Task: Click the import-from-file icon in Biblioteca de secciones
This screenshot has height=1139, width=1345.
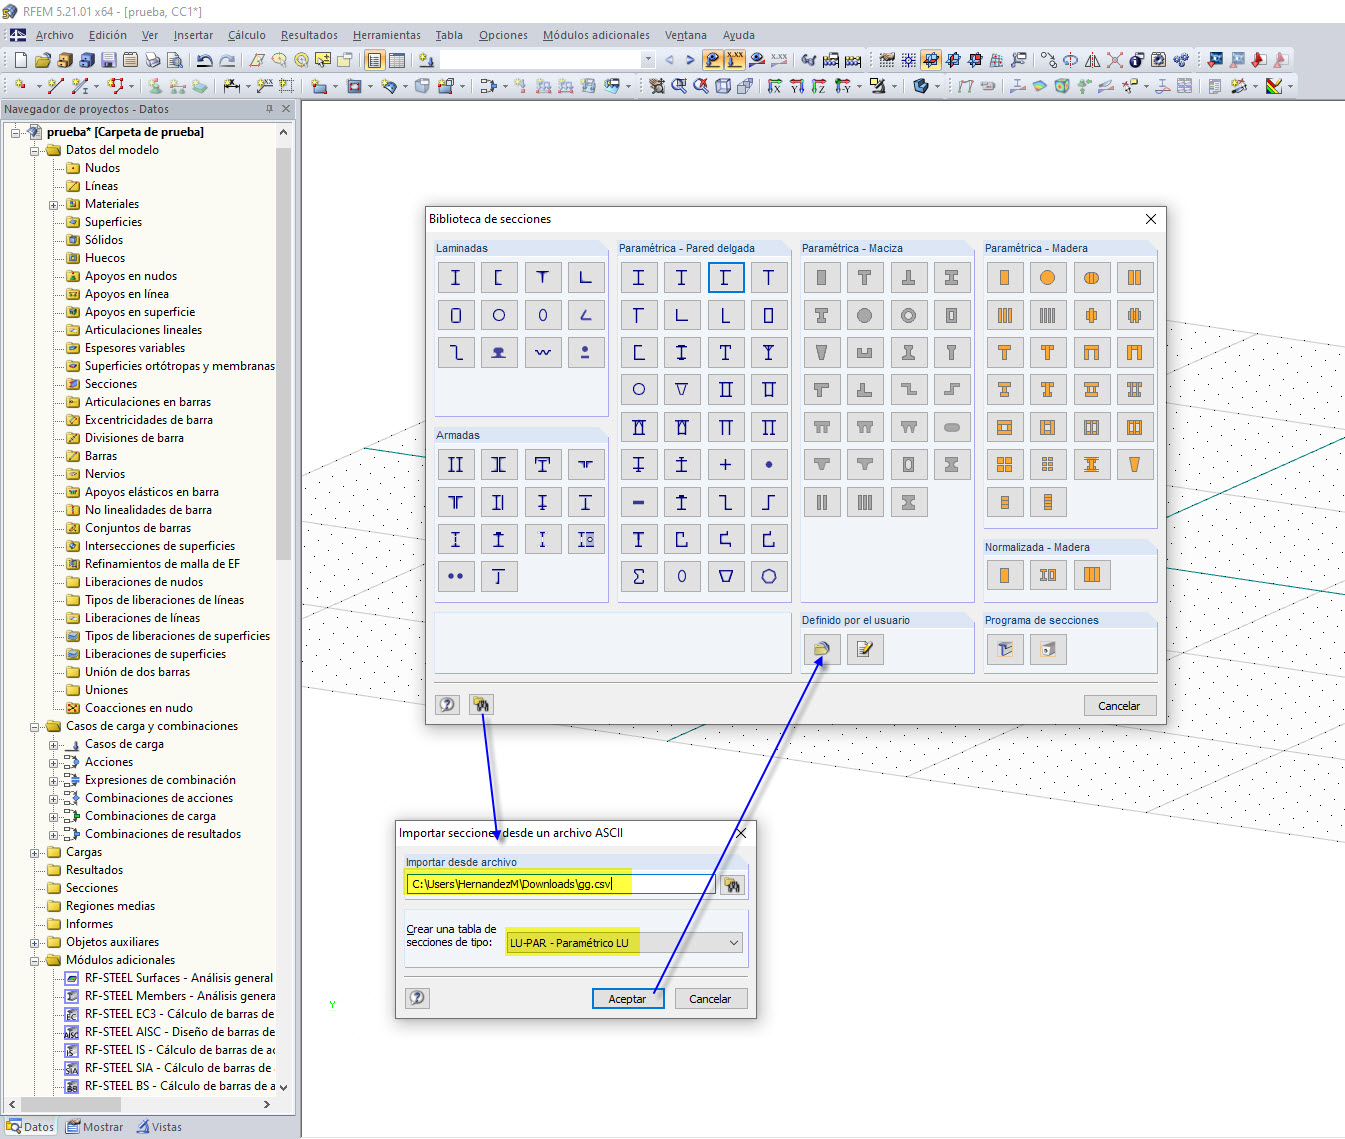Action: click(x=481, y=705)
